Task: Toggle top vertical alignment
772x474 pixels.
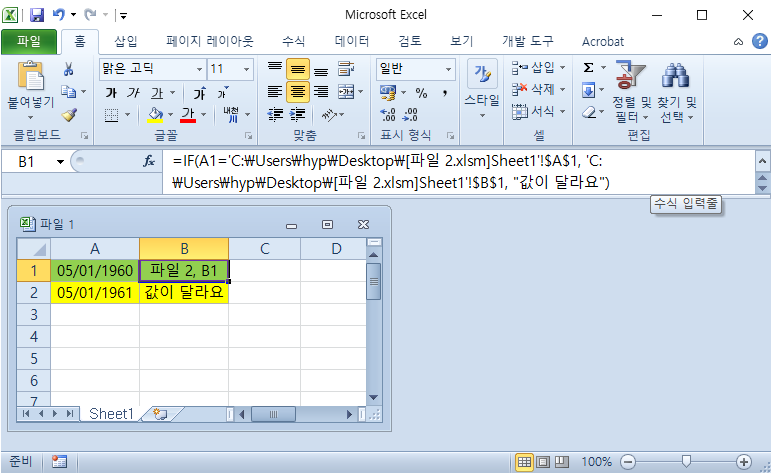Action: [x=275, y=69]
